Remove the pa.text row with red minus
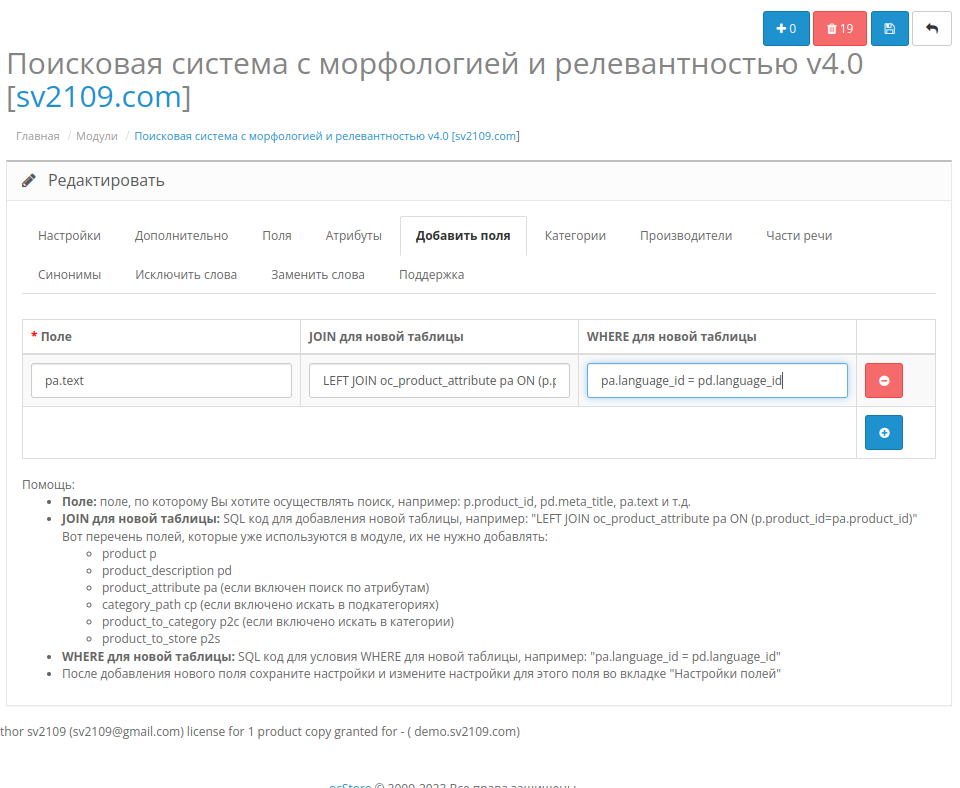Viewport: 960px width, 788px height. 883,381
